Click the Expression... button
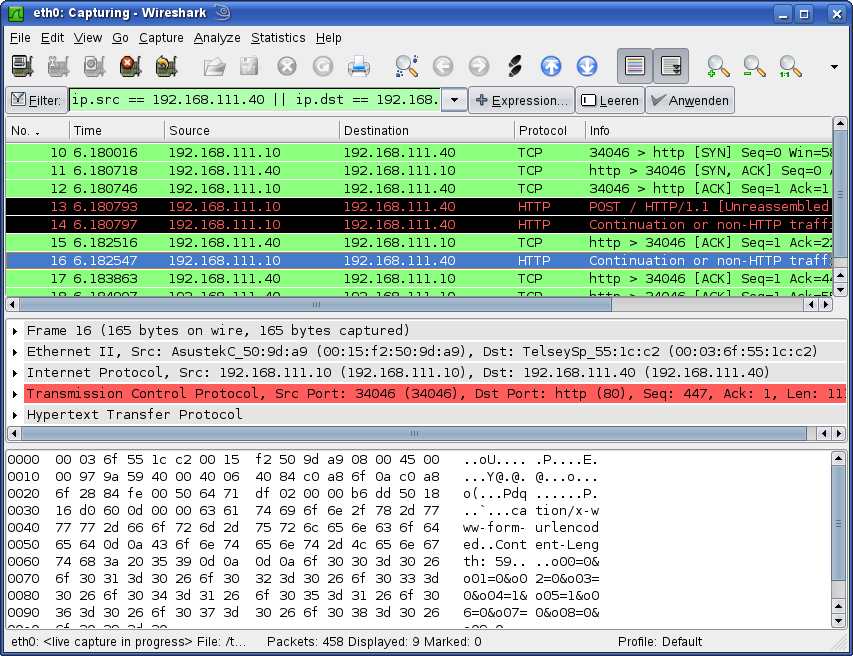853x656 pixels. tap(521, 100)
